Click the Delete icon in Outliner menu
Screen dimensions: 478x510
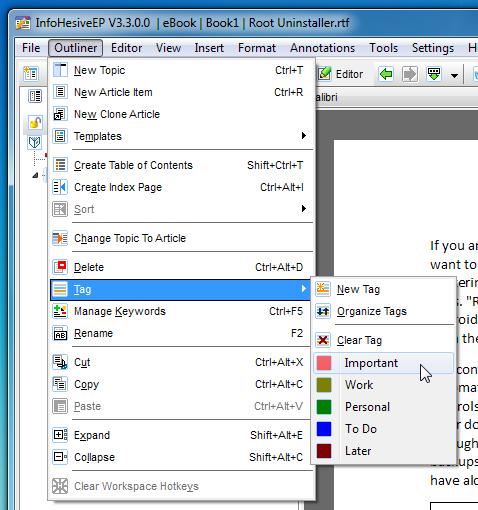pos(60,267)
